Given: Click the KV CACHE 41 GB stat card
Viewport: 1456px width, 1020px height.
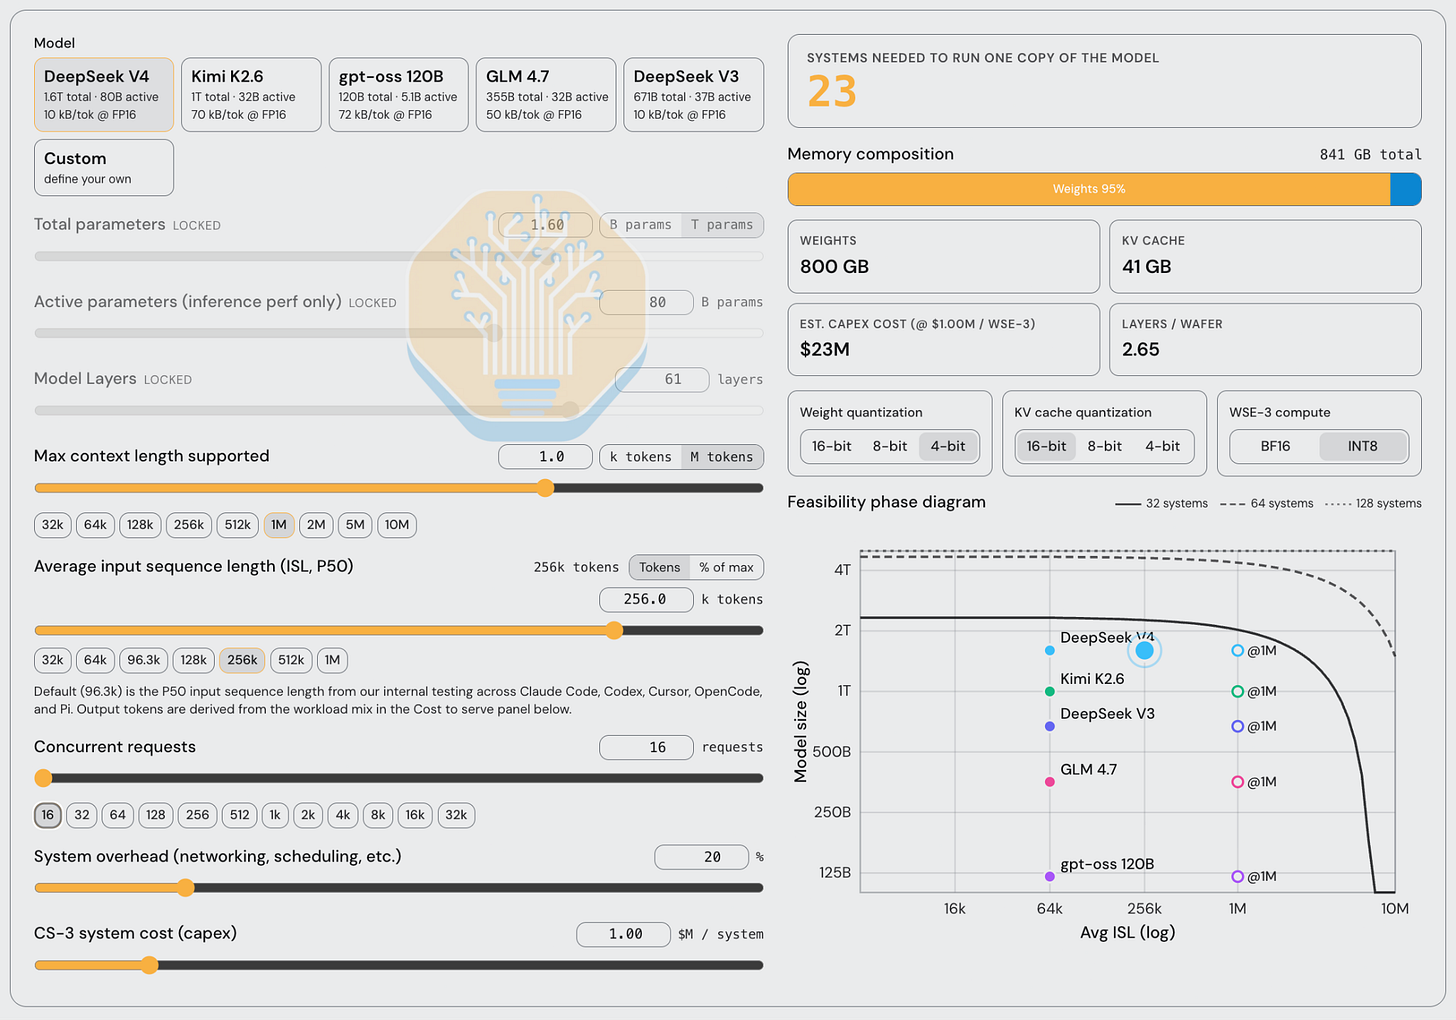Looking at the screenshot, I should (x=1265, y=257).
